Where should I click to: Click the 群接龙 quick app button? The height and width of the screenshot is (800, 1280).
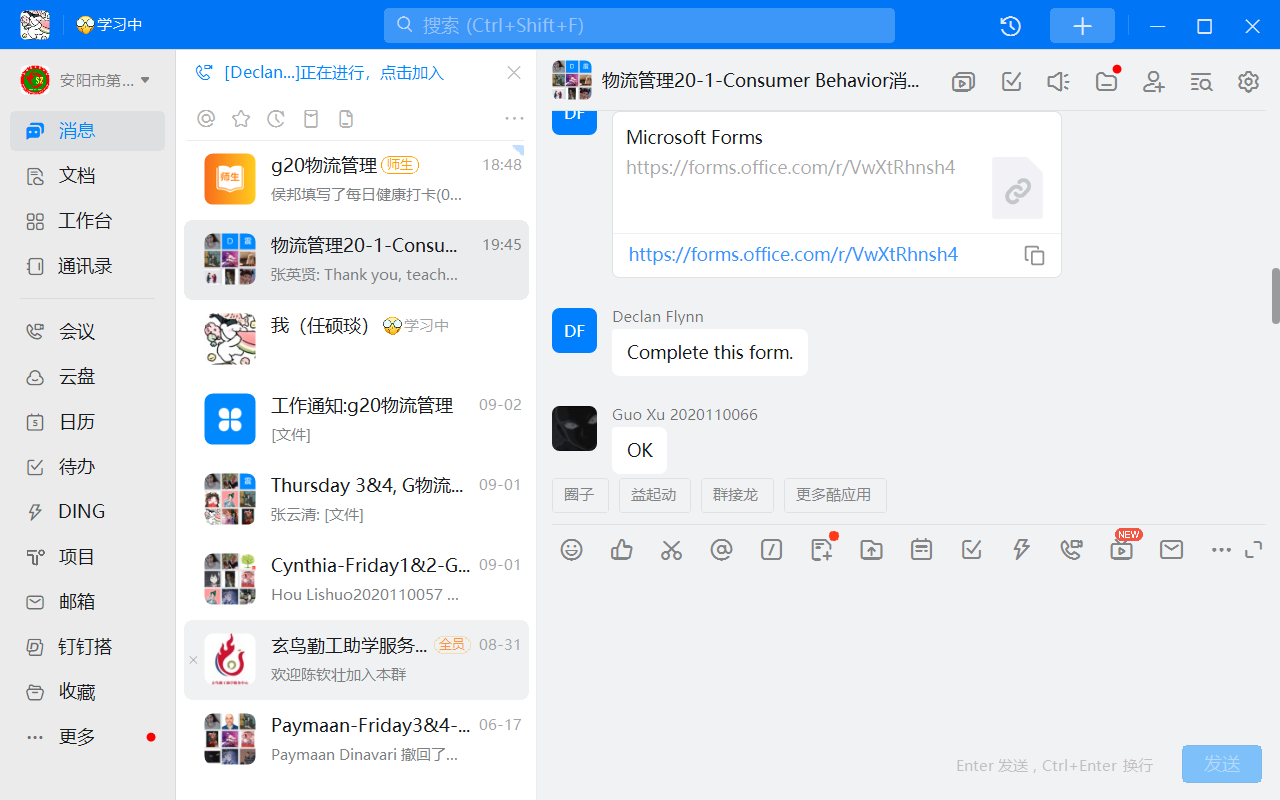735,495
